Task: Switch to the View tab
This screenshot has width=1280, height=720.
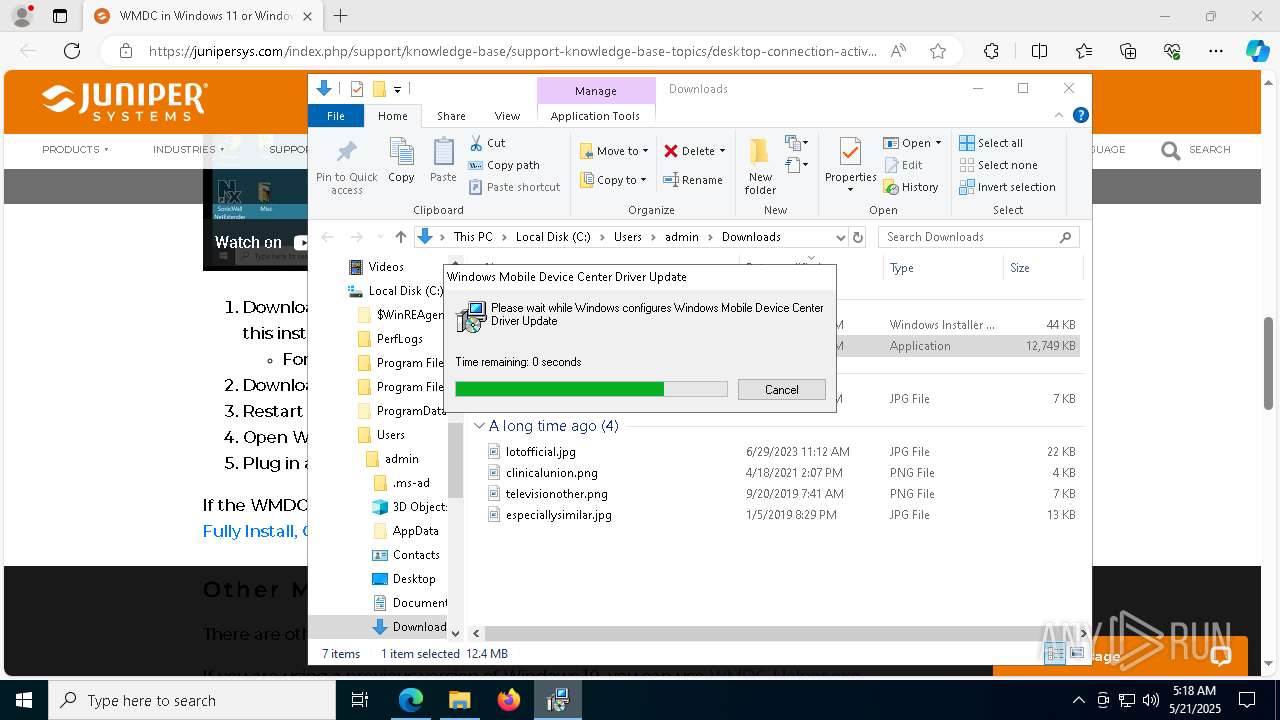Action: (507, 116)
